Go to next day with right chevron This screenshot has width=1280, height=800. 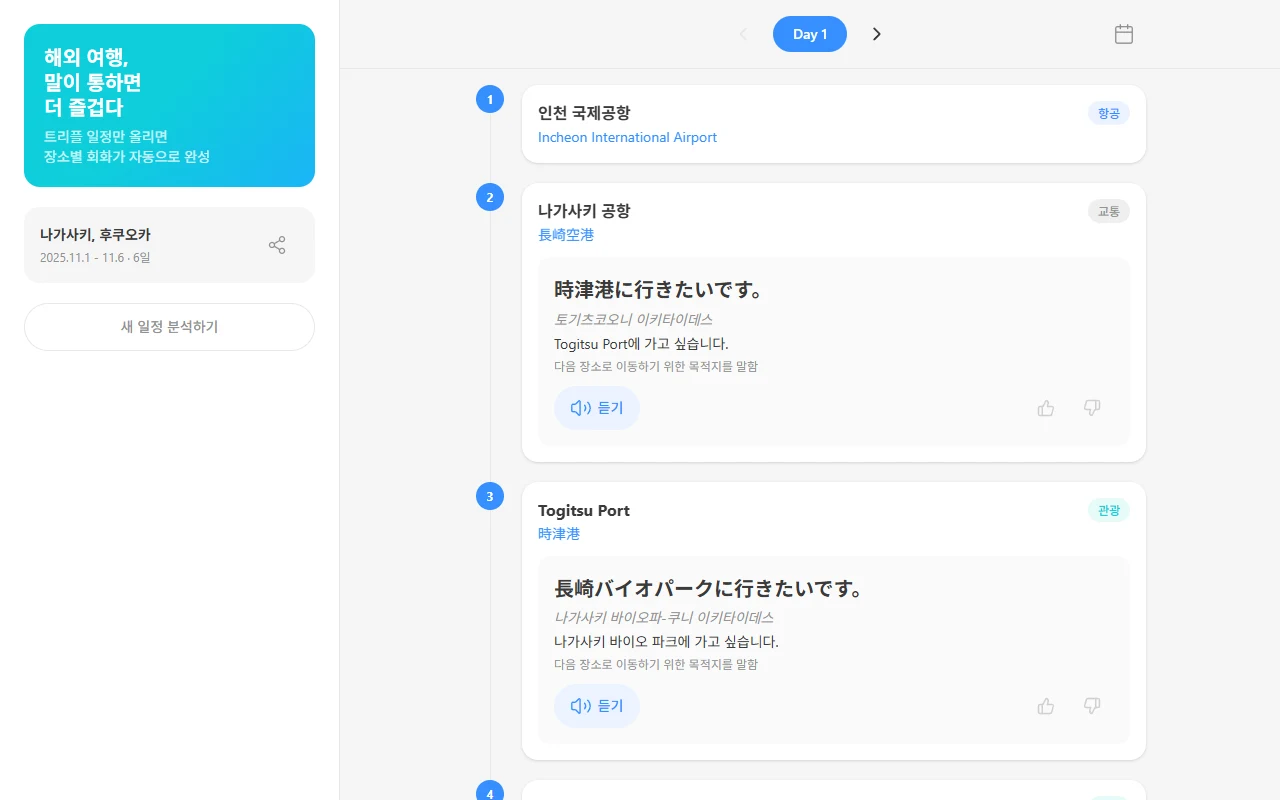(x=877, y=34)
